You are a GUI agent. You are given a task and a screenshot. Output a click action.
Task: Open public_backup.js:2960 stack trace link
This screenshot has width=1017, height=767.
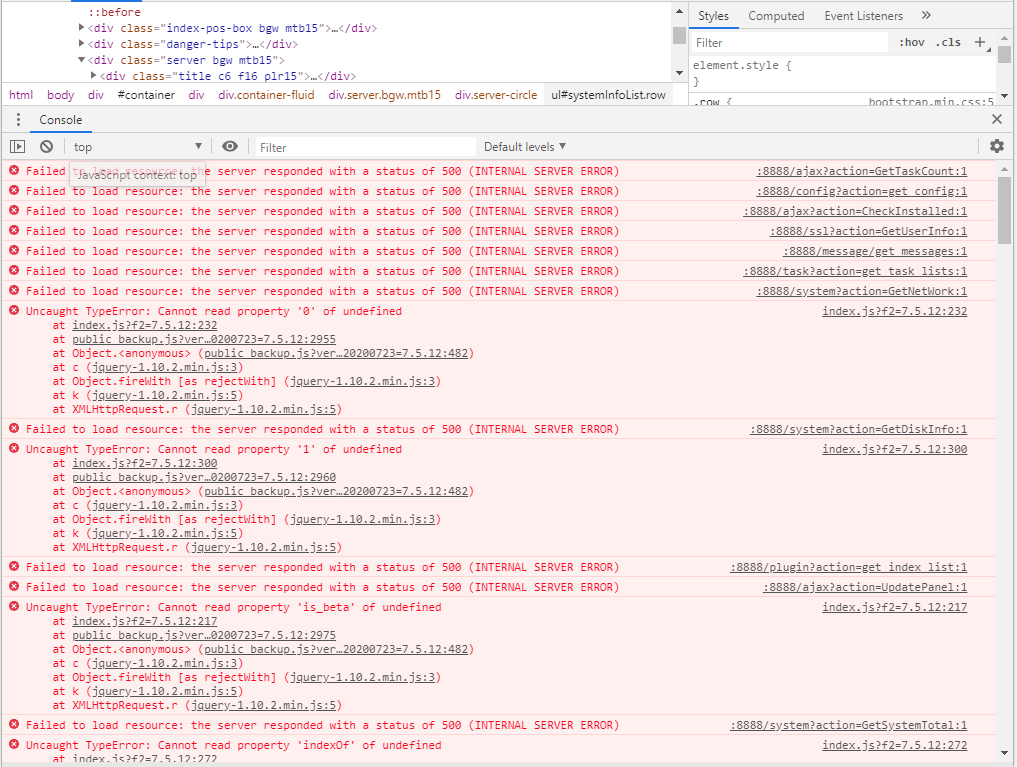[x=204, y=477]
